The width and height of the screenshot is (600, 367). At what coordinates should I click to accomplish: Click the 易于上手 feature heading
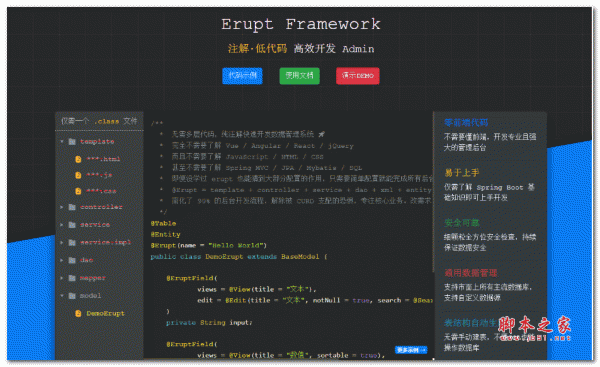click(462, 173)
